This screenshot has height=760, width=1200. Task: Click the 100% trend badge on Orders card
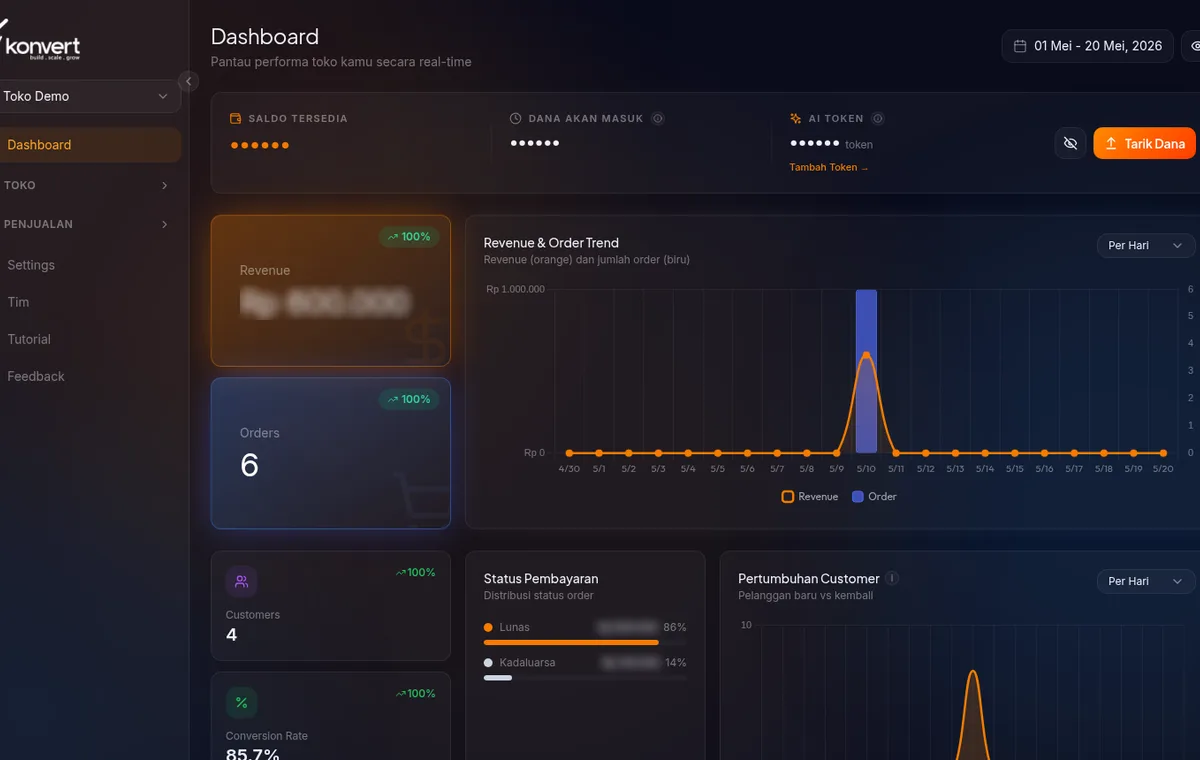coord(409,399)
